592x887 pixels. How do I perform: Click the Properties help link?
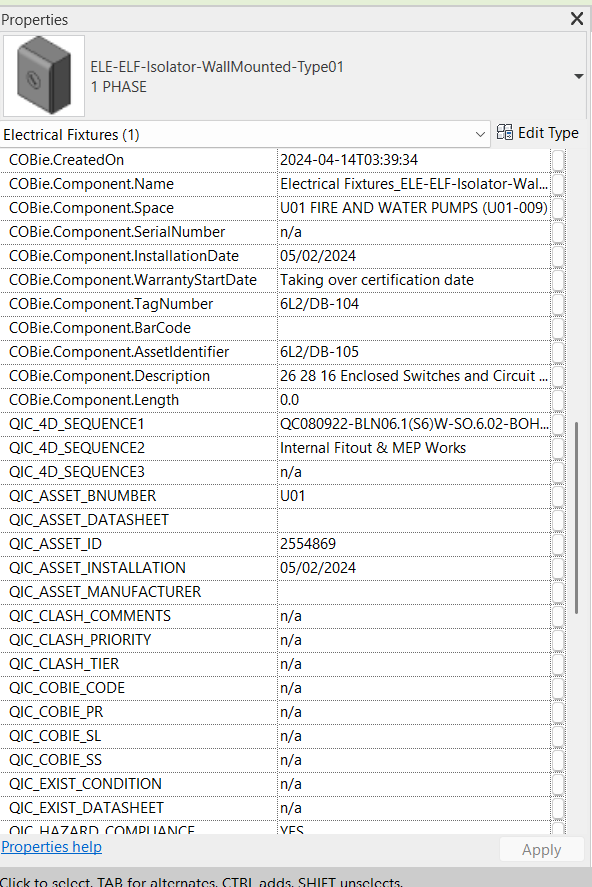[x=51, y=847]
